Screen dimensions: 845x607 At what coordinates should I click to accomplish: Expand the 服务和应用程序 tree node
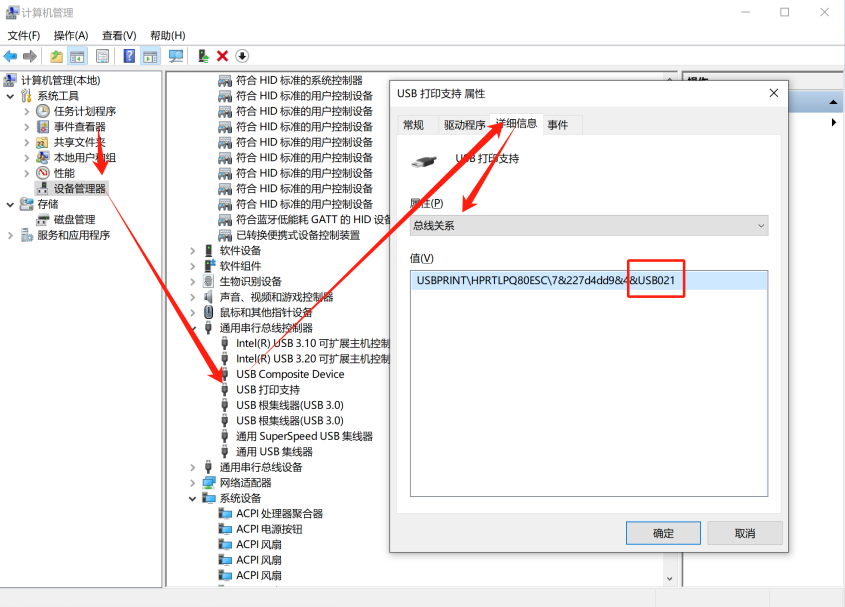click(x=11, y=235)
